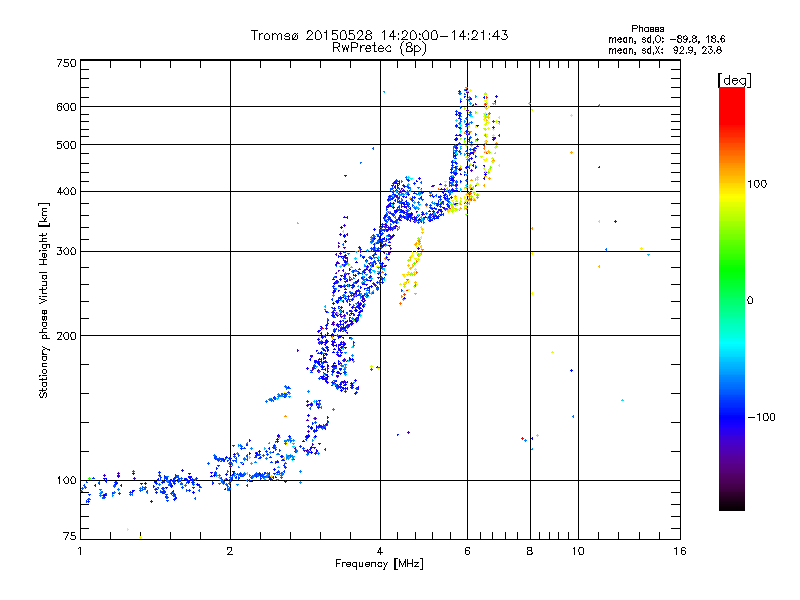The width and height of the screenshot is (800, 600).
Task: Click the y-axis tick label "600"
Action: coord(67,107)
